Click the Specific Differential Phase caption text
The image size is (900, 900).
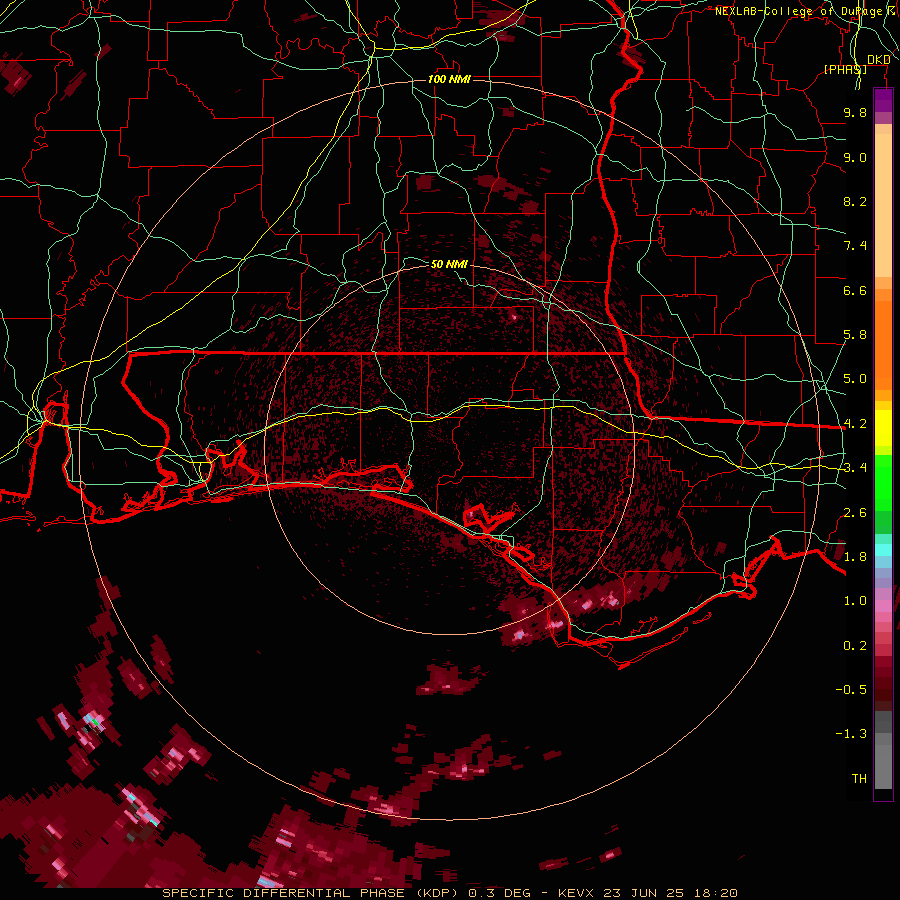pos(449,893)
